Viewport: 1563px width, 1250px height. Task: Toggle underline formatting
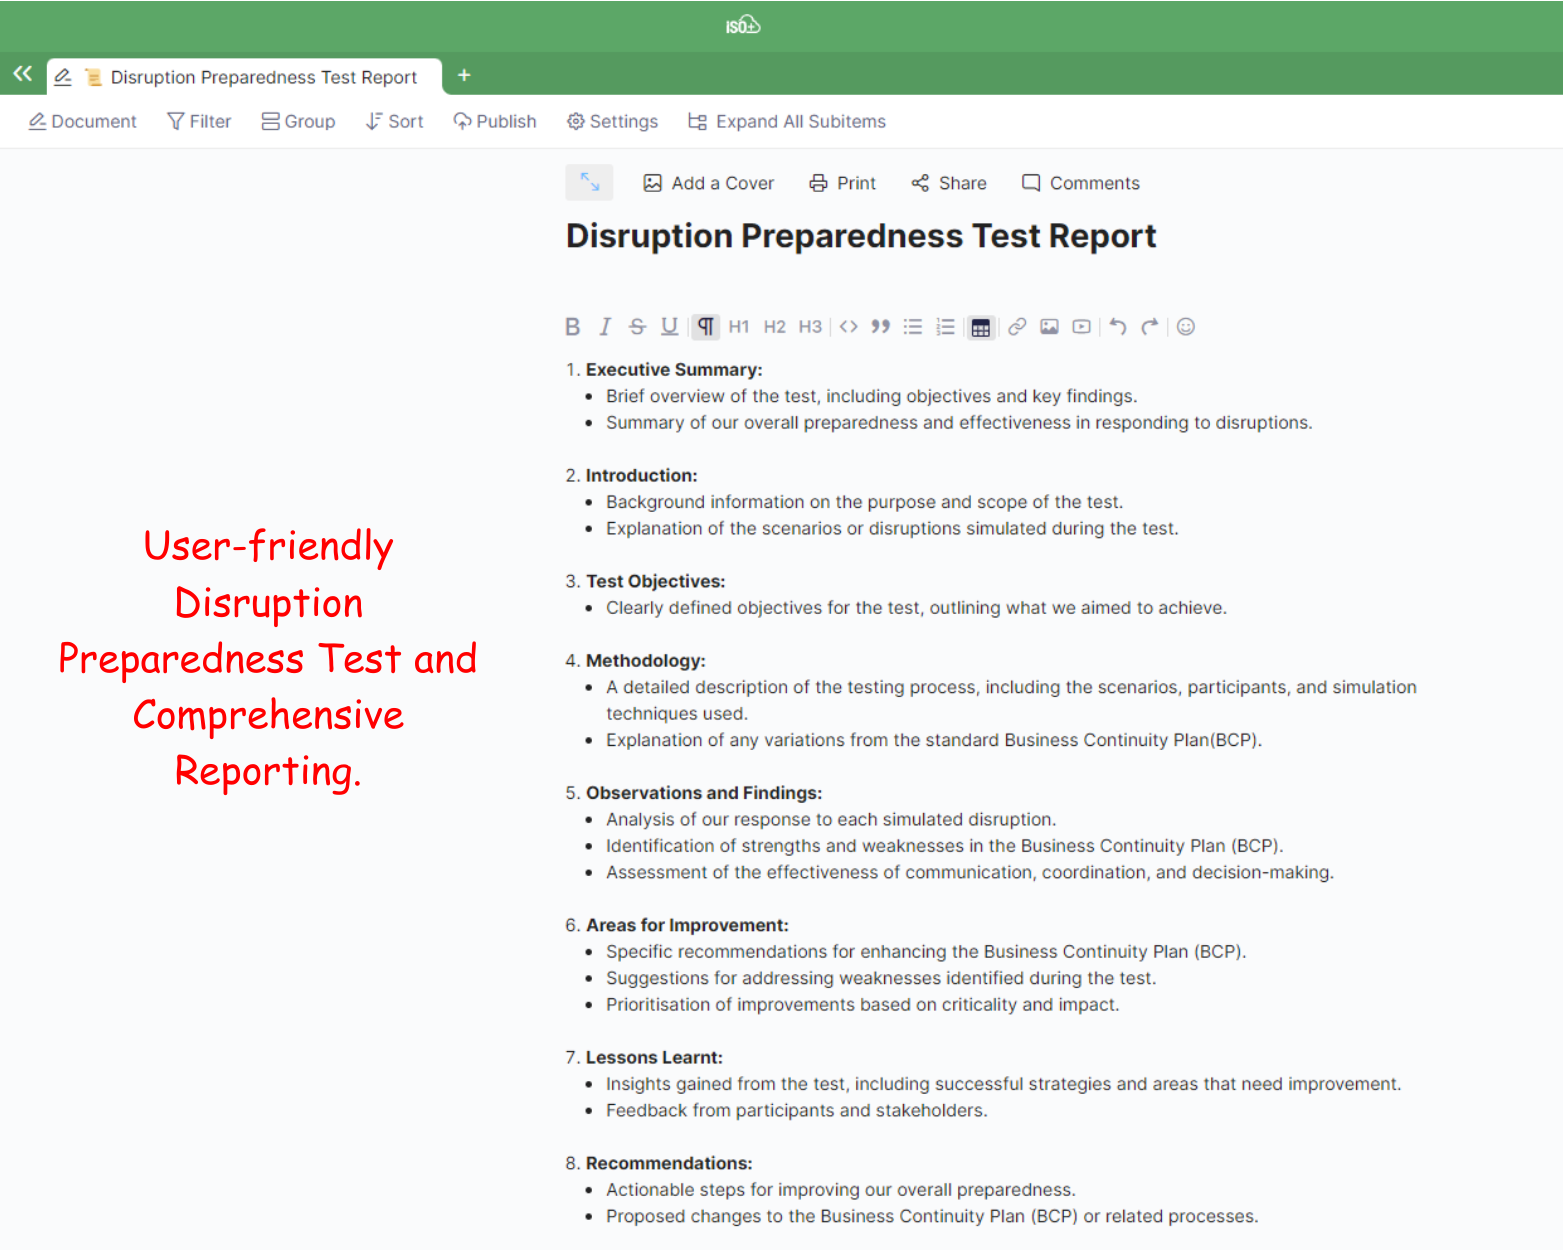[x=669, y=327]
